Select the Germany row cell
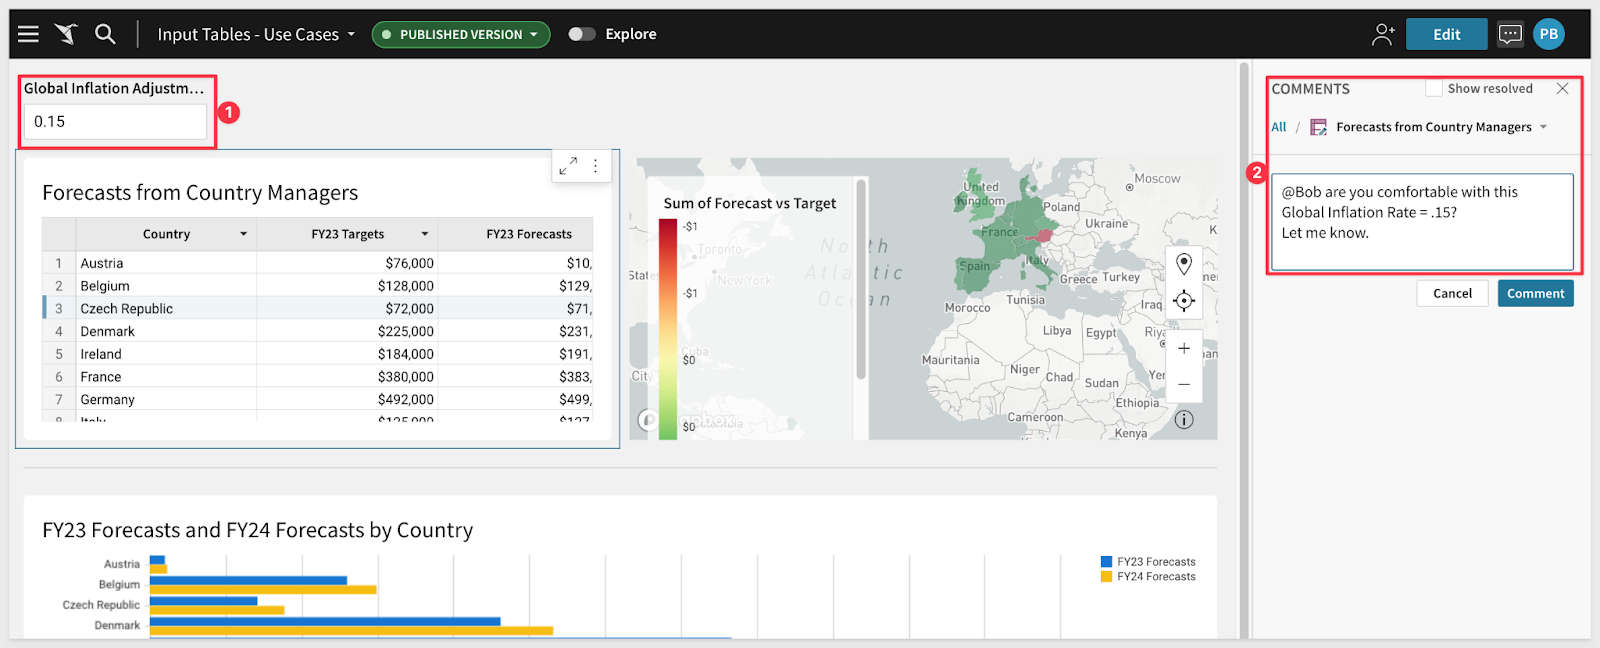 (166, 400)
